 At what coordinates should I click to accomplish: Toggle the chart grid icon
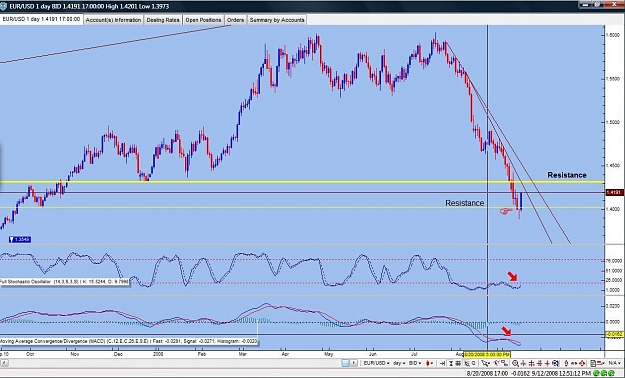click(458, 363)
